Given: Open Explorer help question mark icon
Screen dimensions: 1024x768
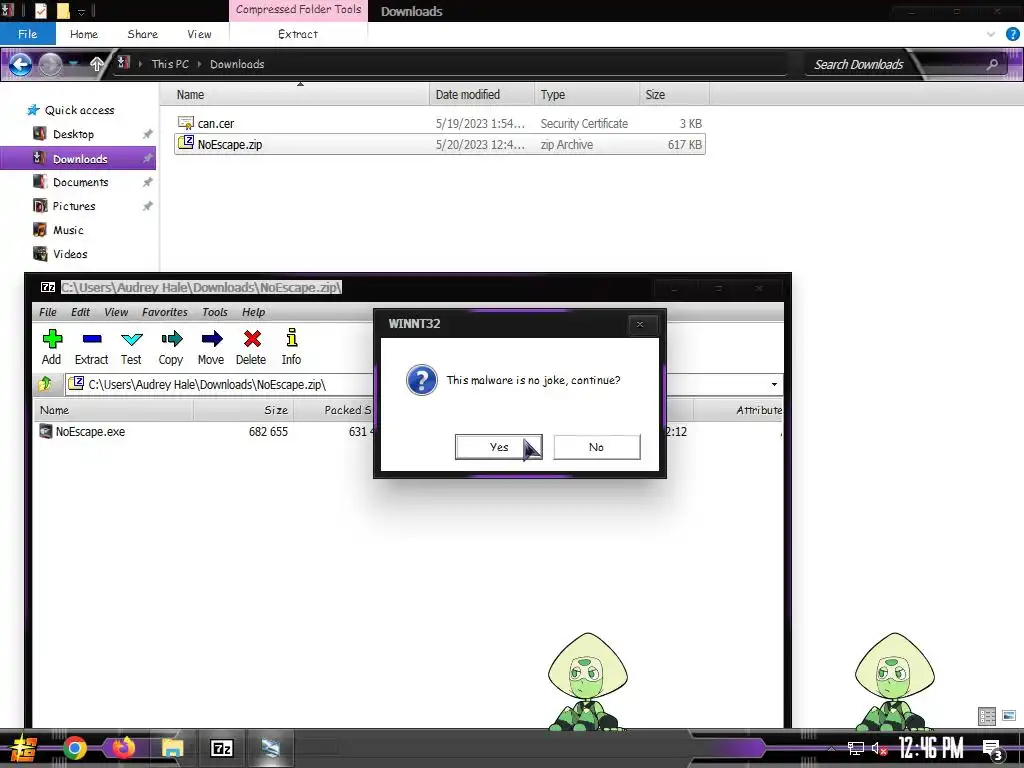Looking at the screenshot, I should tap(1013, 34).
